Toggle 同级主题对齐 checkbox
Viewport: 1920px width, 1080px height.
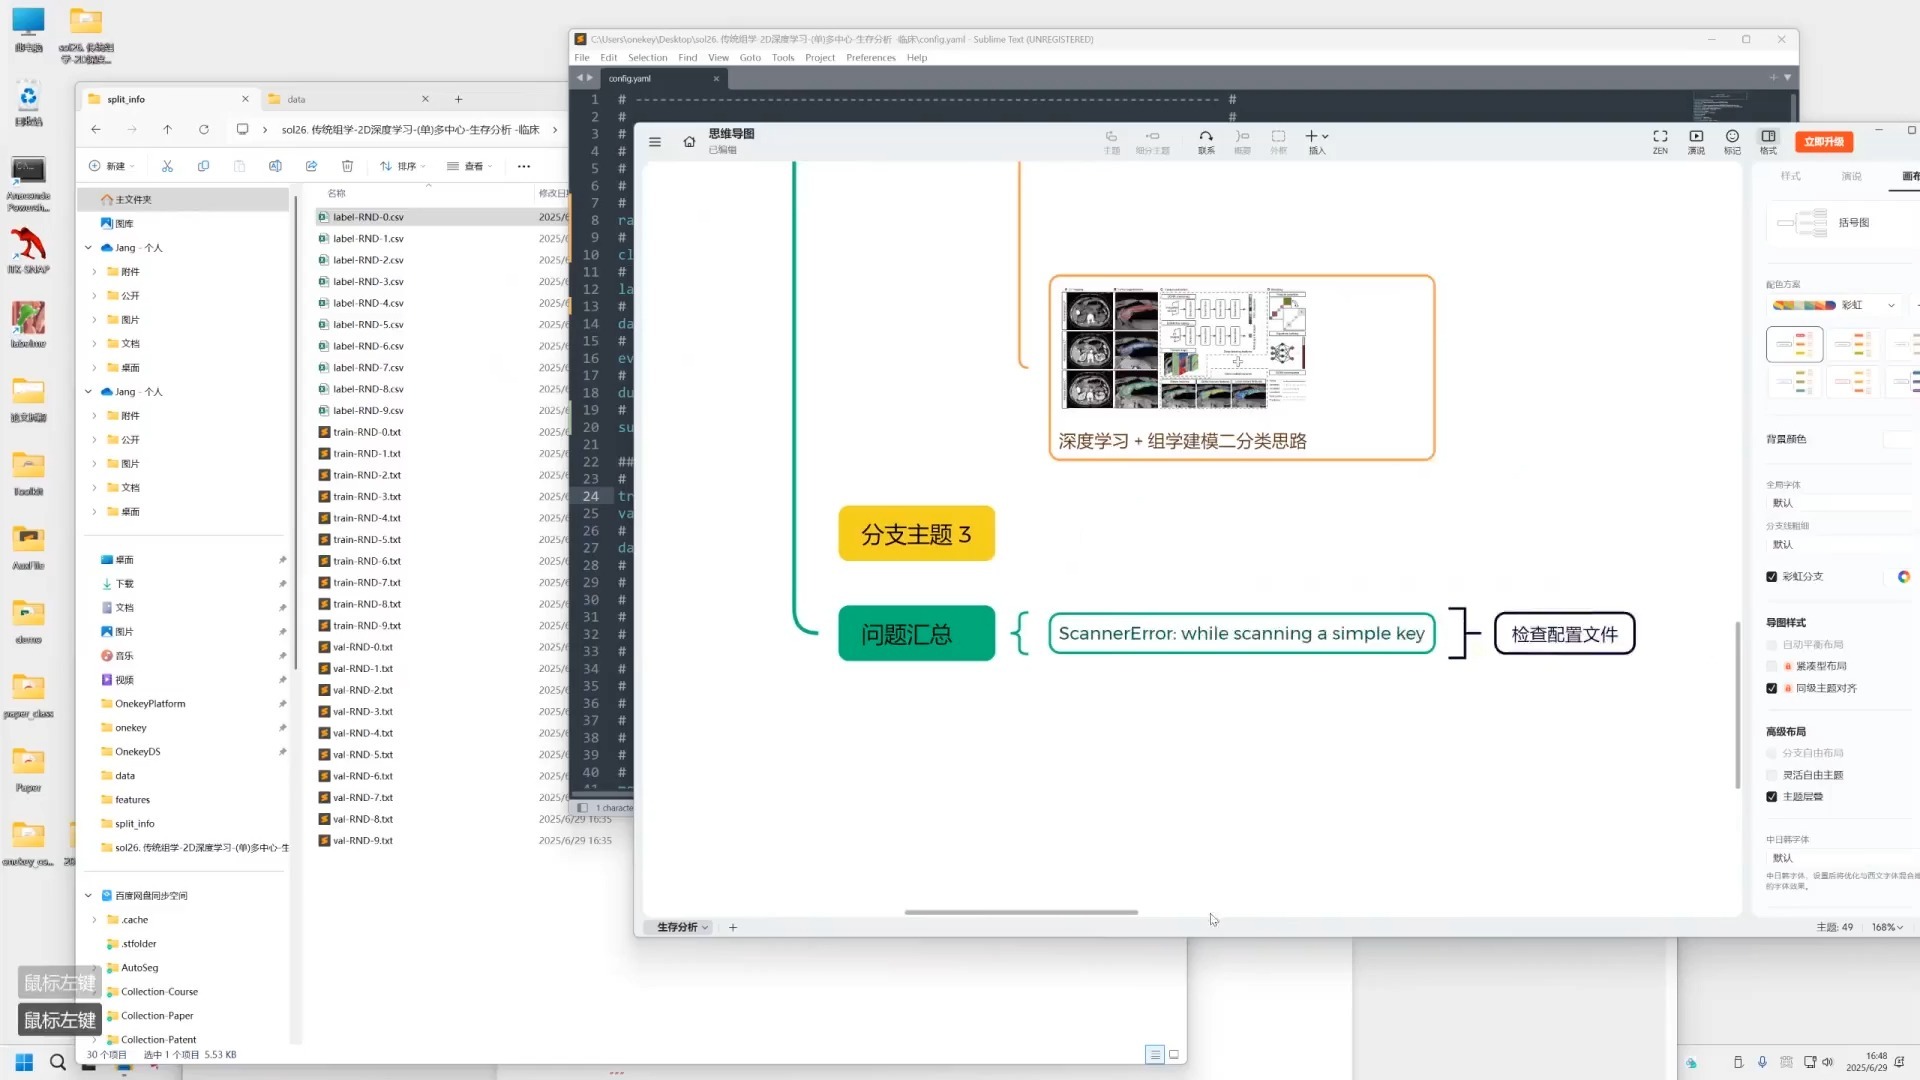point(1771,688)
